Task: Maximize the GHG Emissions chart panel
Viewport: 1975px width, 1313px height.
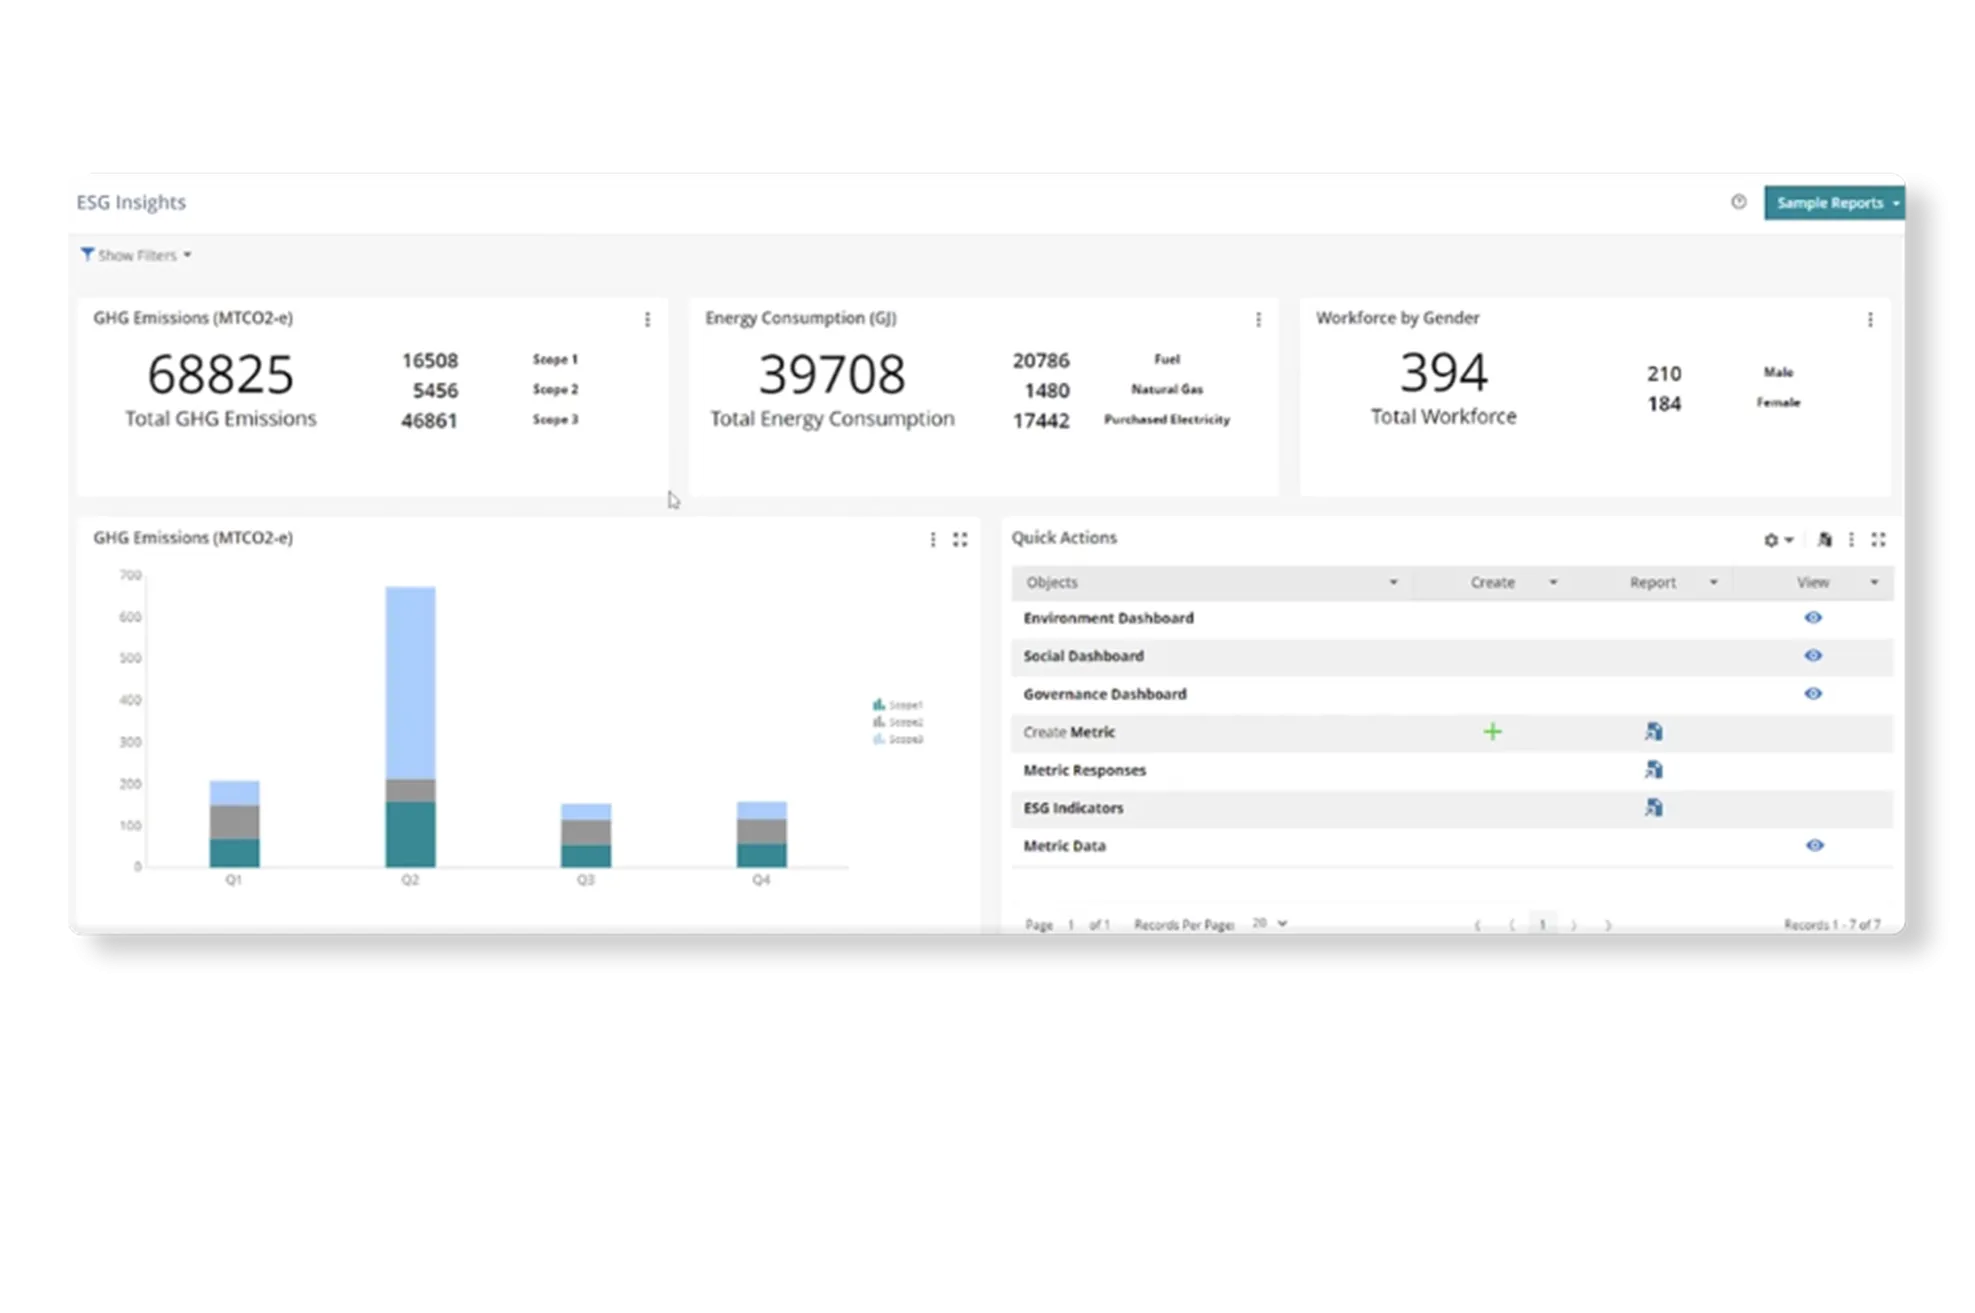Action: [960, 539]
